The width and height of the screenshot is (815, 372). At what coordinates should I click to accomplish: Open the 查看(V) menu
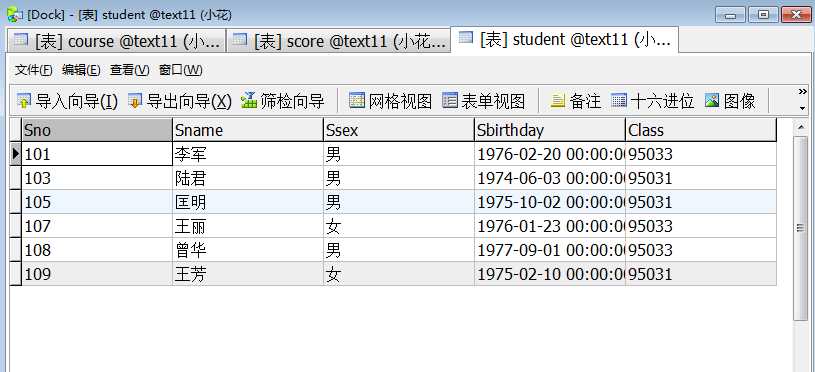[129, 70]
